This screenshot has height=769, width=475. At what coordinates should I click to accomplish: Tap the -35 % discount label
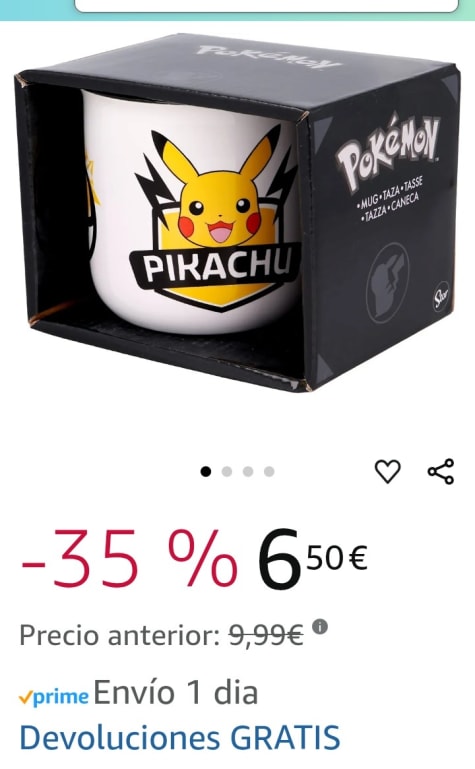(x=129, y=559)
